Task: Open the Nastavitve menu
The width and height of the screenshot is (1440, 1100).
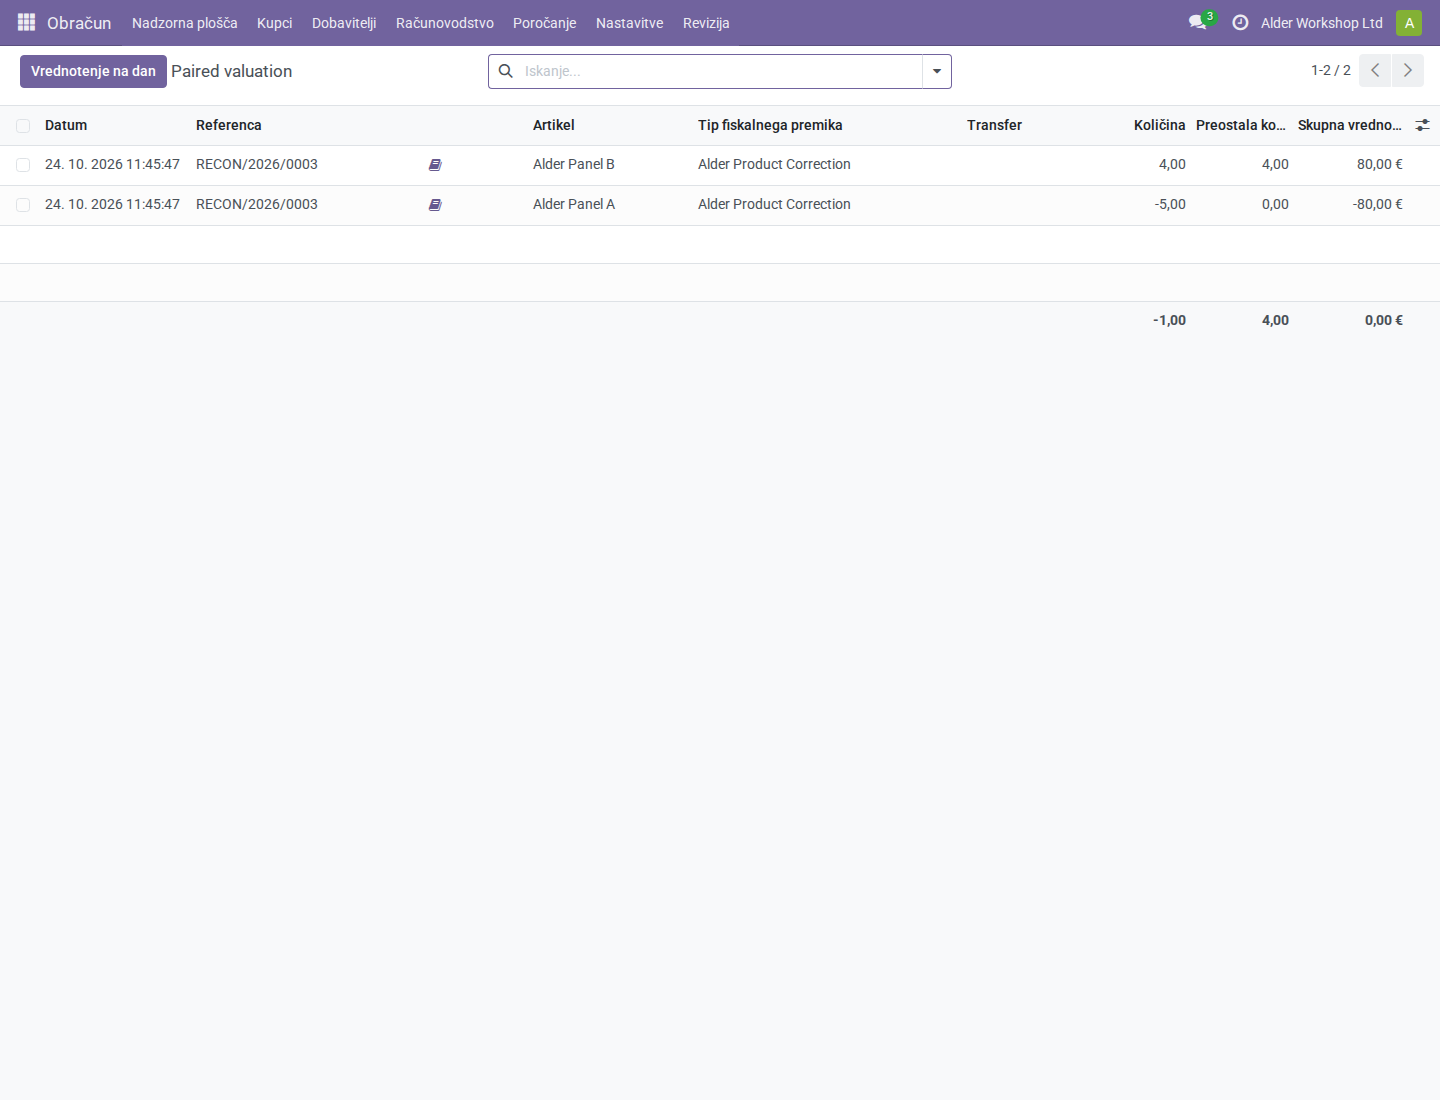Action: [x=630, y=23]
